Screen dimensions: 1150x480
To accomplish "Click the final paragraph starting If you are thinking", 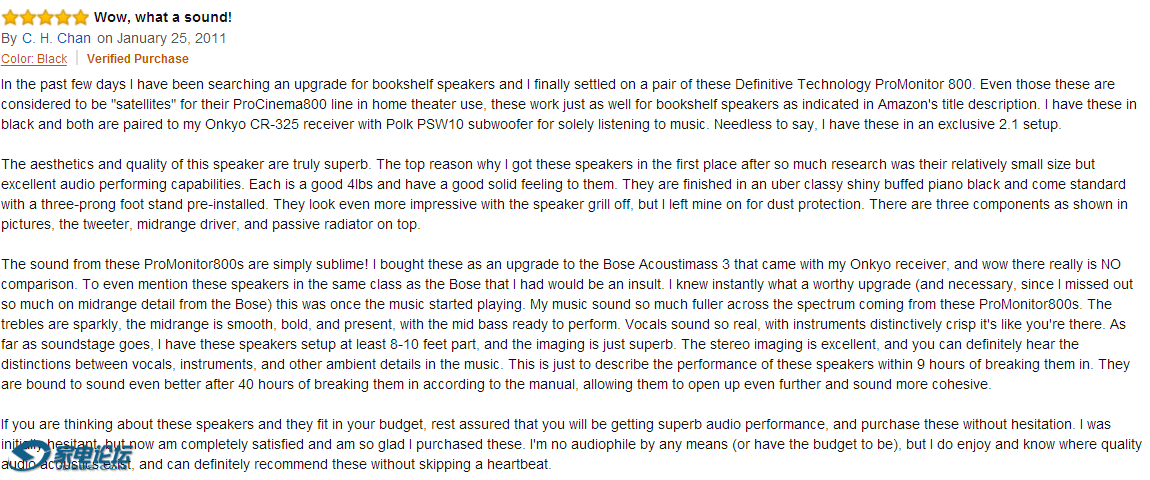I will pyautogui.click(x=571, y=444).
